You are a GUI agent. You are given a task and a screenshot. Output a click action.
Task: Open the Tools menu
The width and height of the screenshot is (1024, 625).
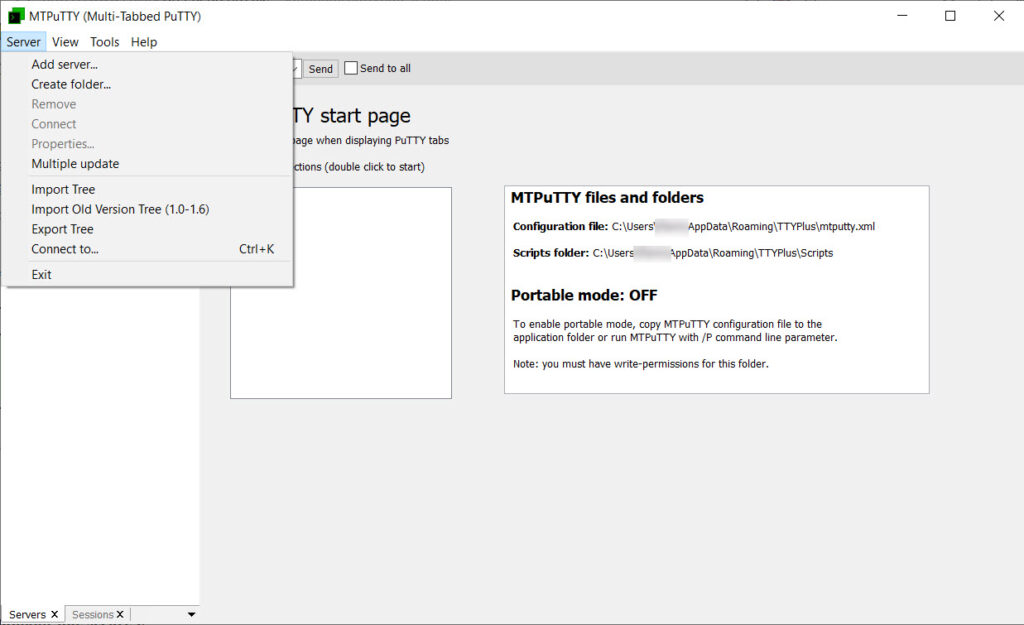(104, 42)
